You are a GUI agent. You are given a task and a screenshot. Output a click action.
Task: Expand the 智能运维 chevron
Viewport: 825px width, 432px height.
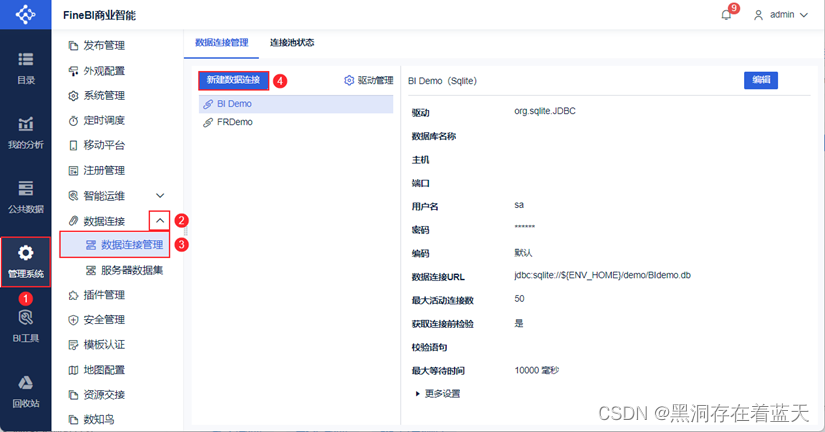tap(160, 196)
